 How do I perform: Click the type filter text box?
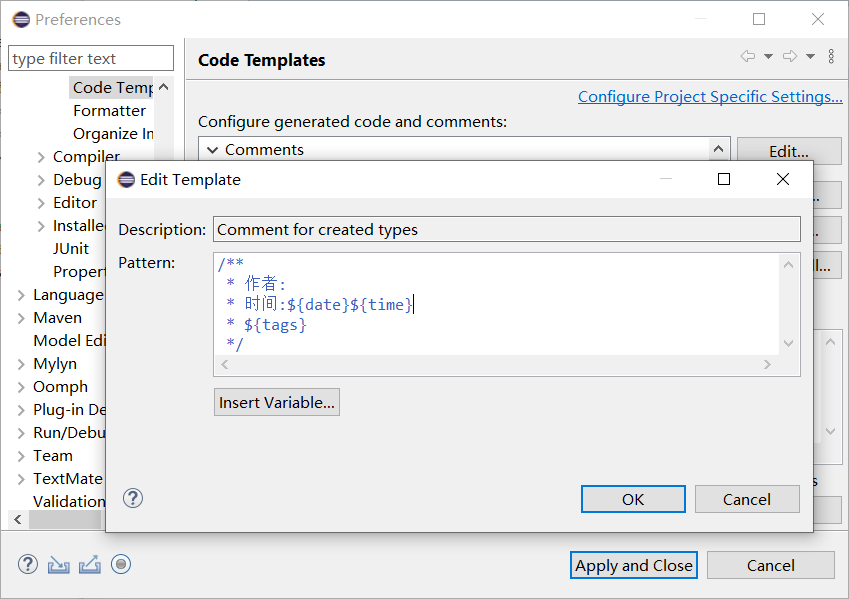click(x=91, y=59)
